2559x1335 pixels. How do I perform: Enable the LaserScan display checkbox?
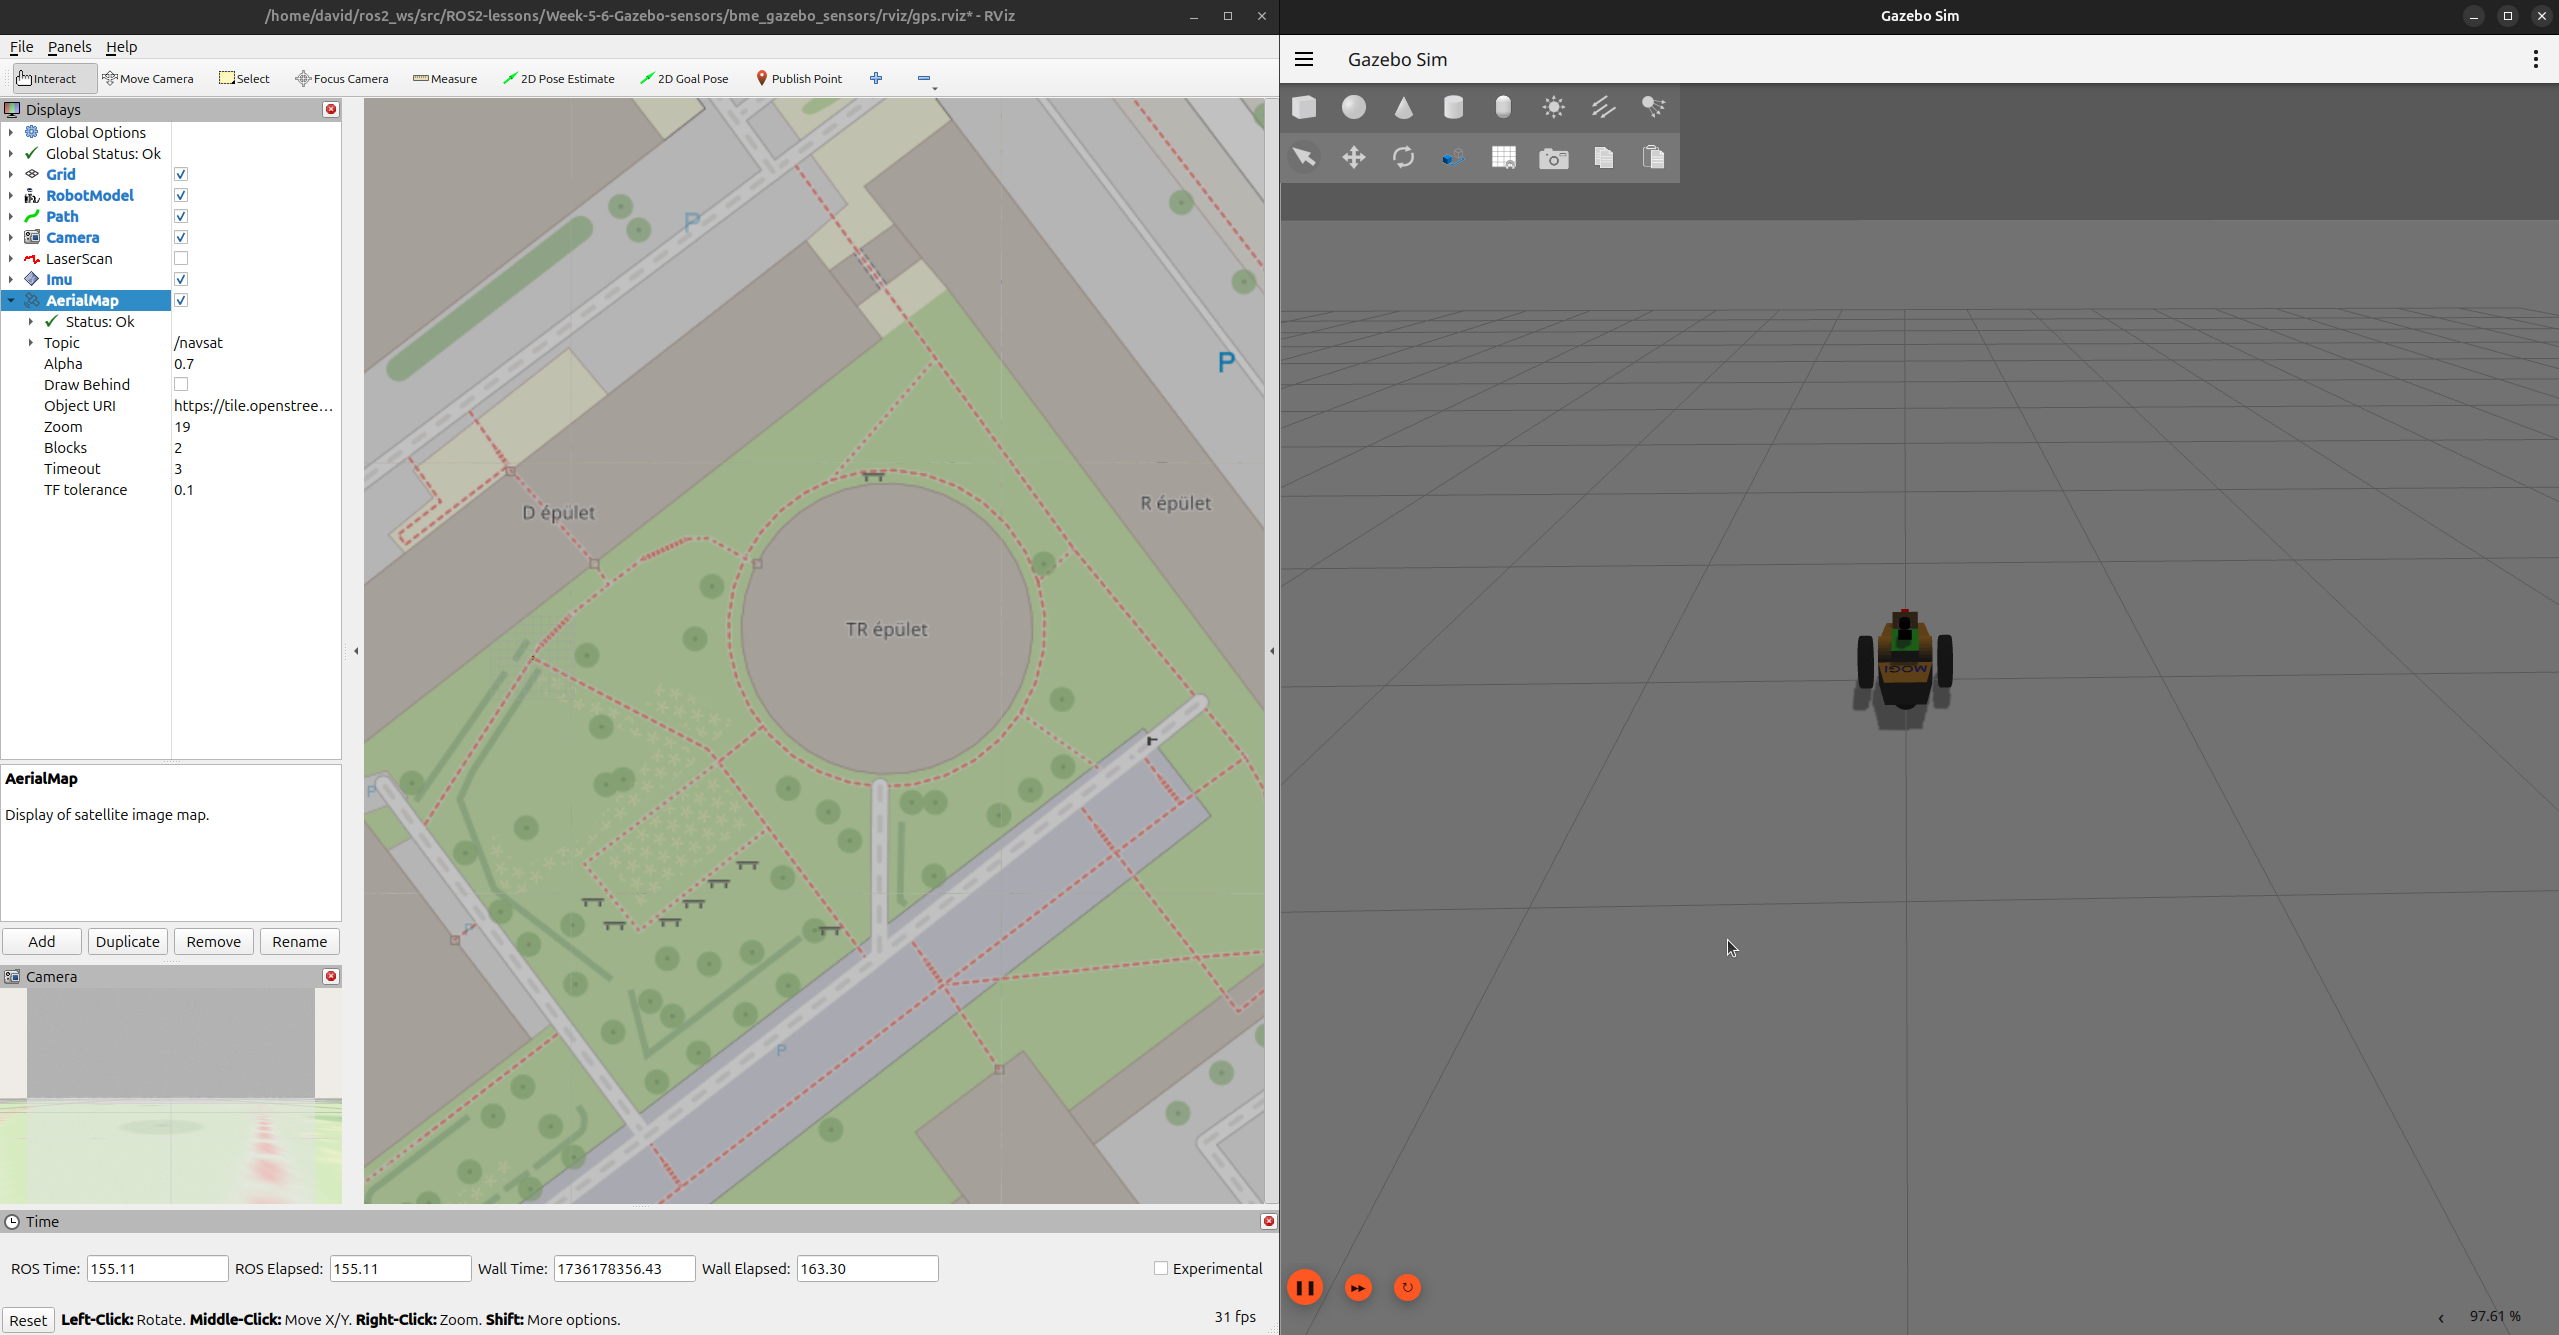coord(181,258)
